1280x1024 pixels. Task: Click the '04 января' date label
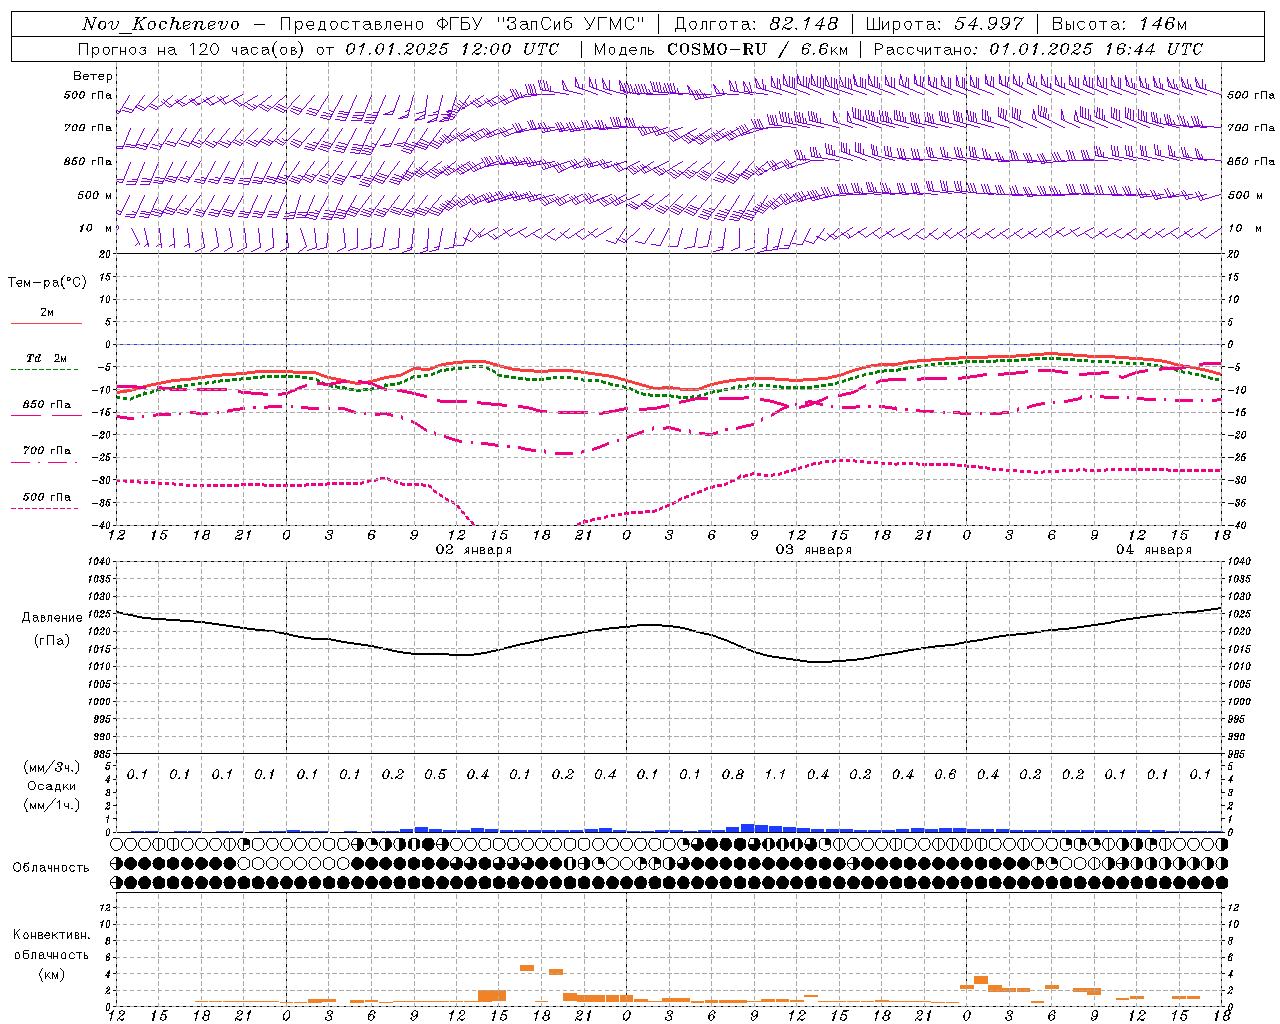pos(1153,550)
